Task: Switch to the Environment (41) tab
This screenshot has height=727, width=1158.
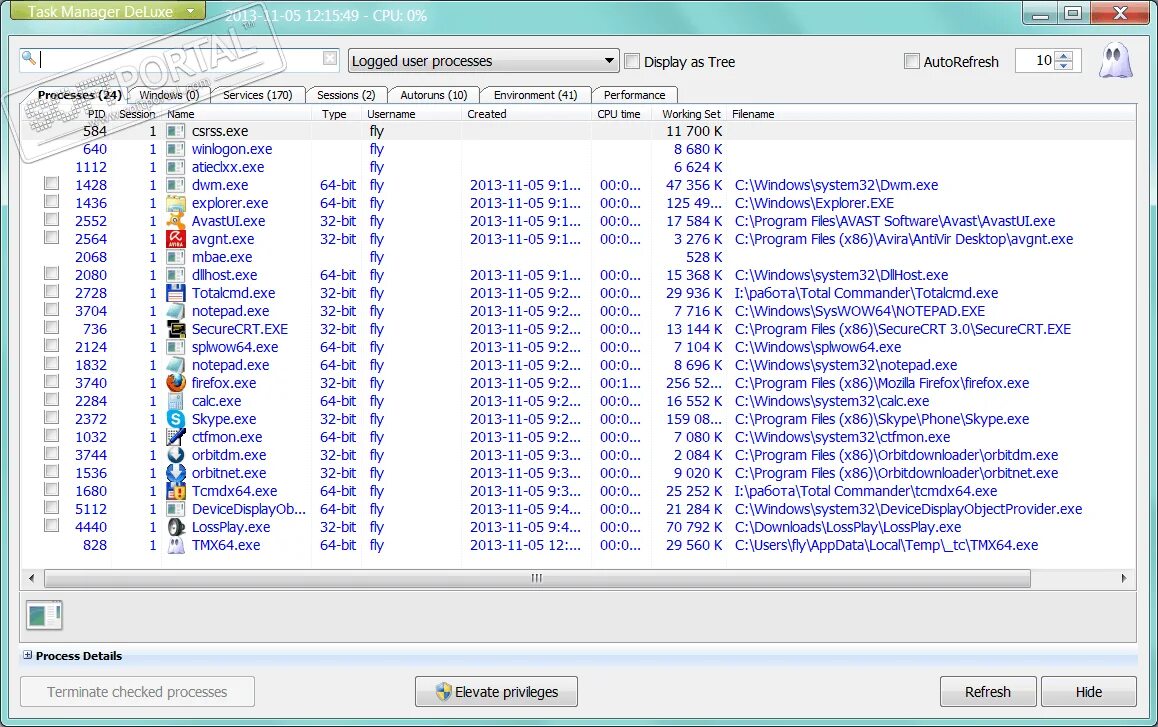Action: pyautogui.click(x=535, y=95)
